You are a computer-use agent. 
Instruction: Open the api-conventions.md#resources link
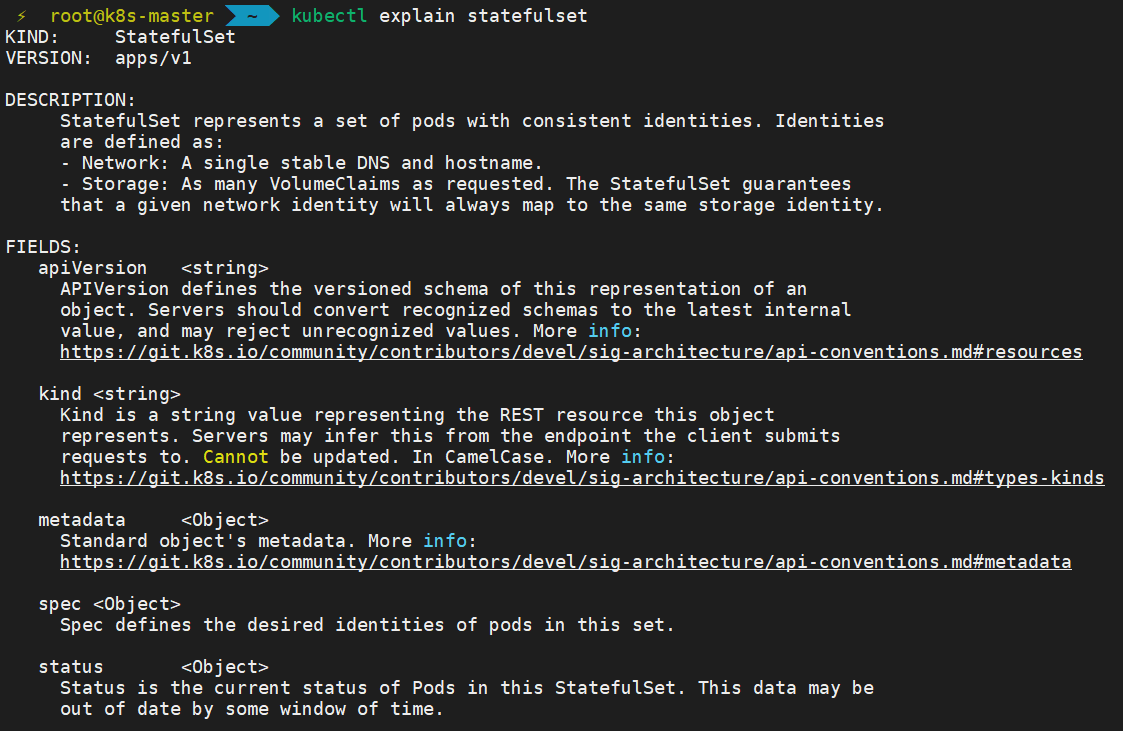571,352
